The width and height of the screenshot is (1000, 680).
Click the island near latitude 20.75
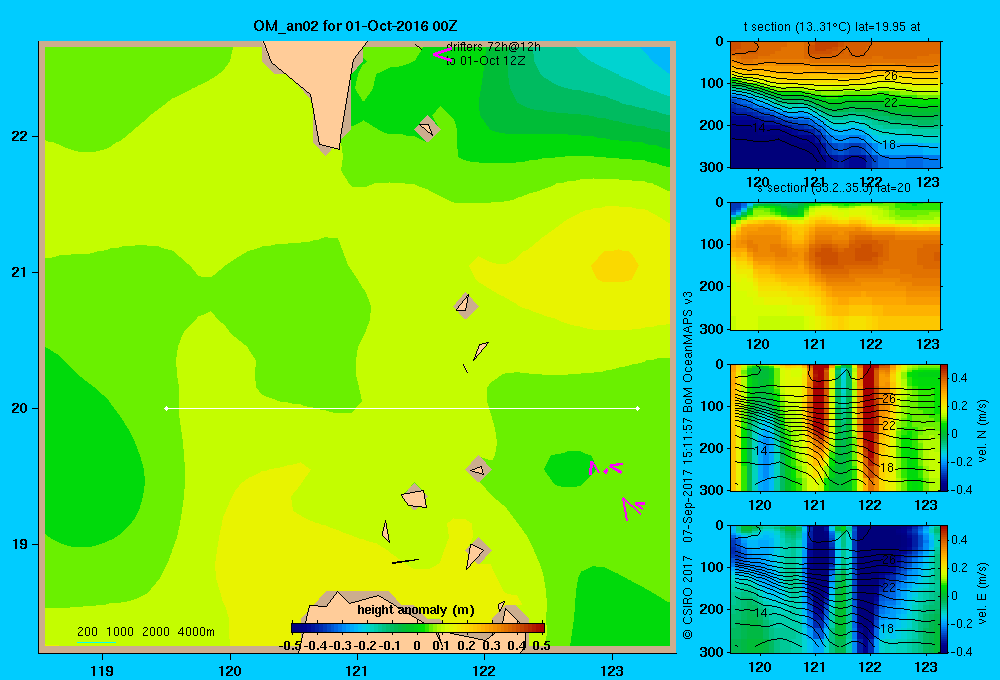click(466, 306)
